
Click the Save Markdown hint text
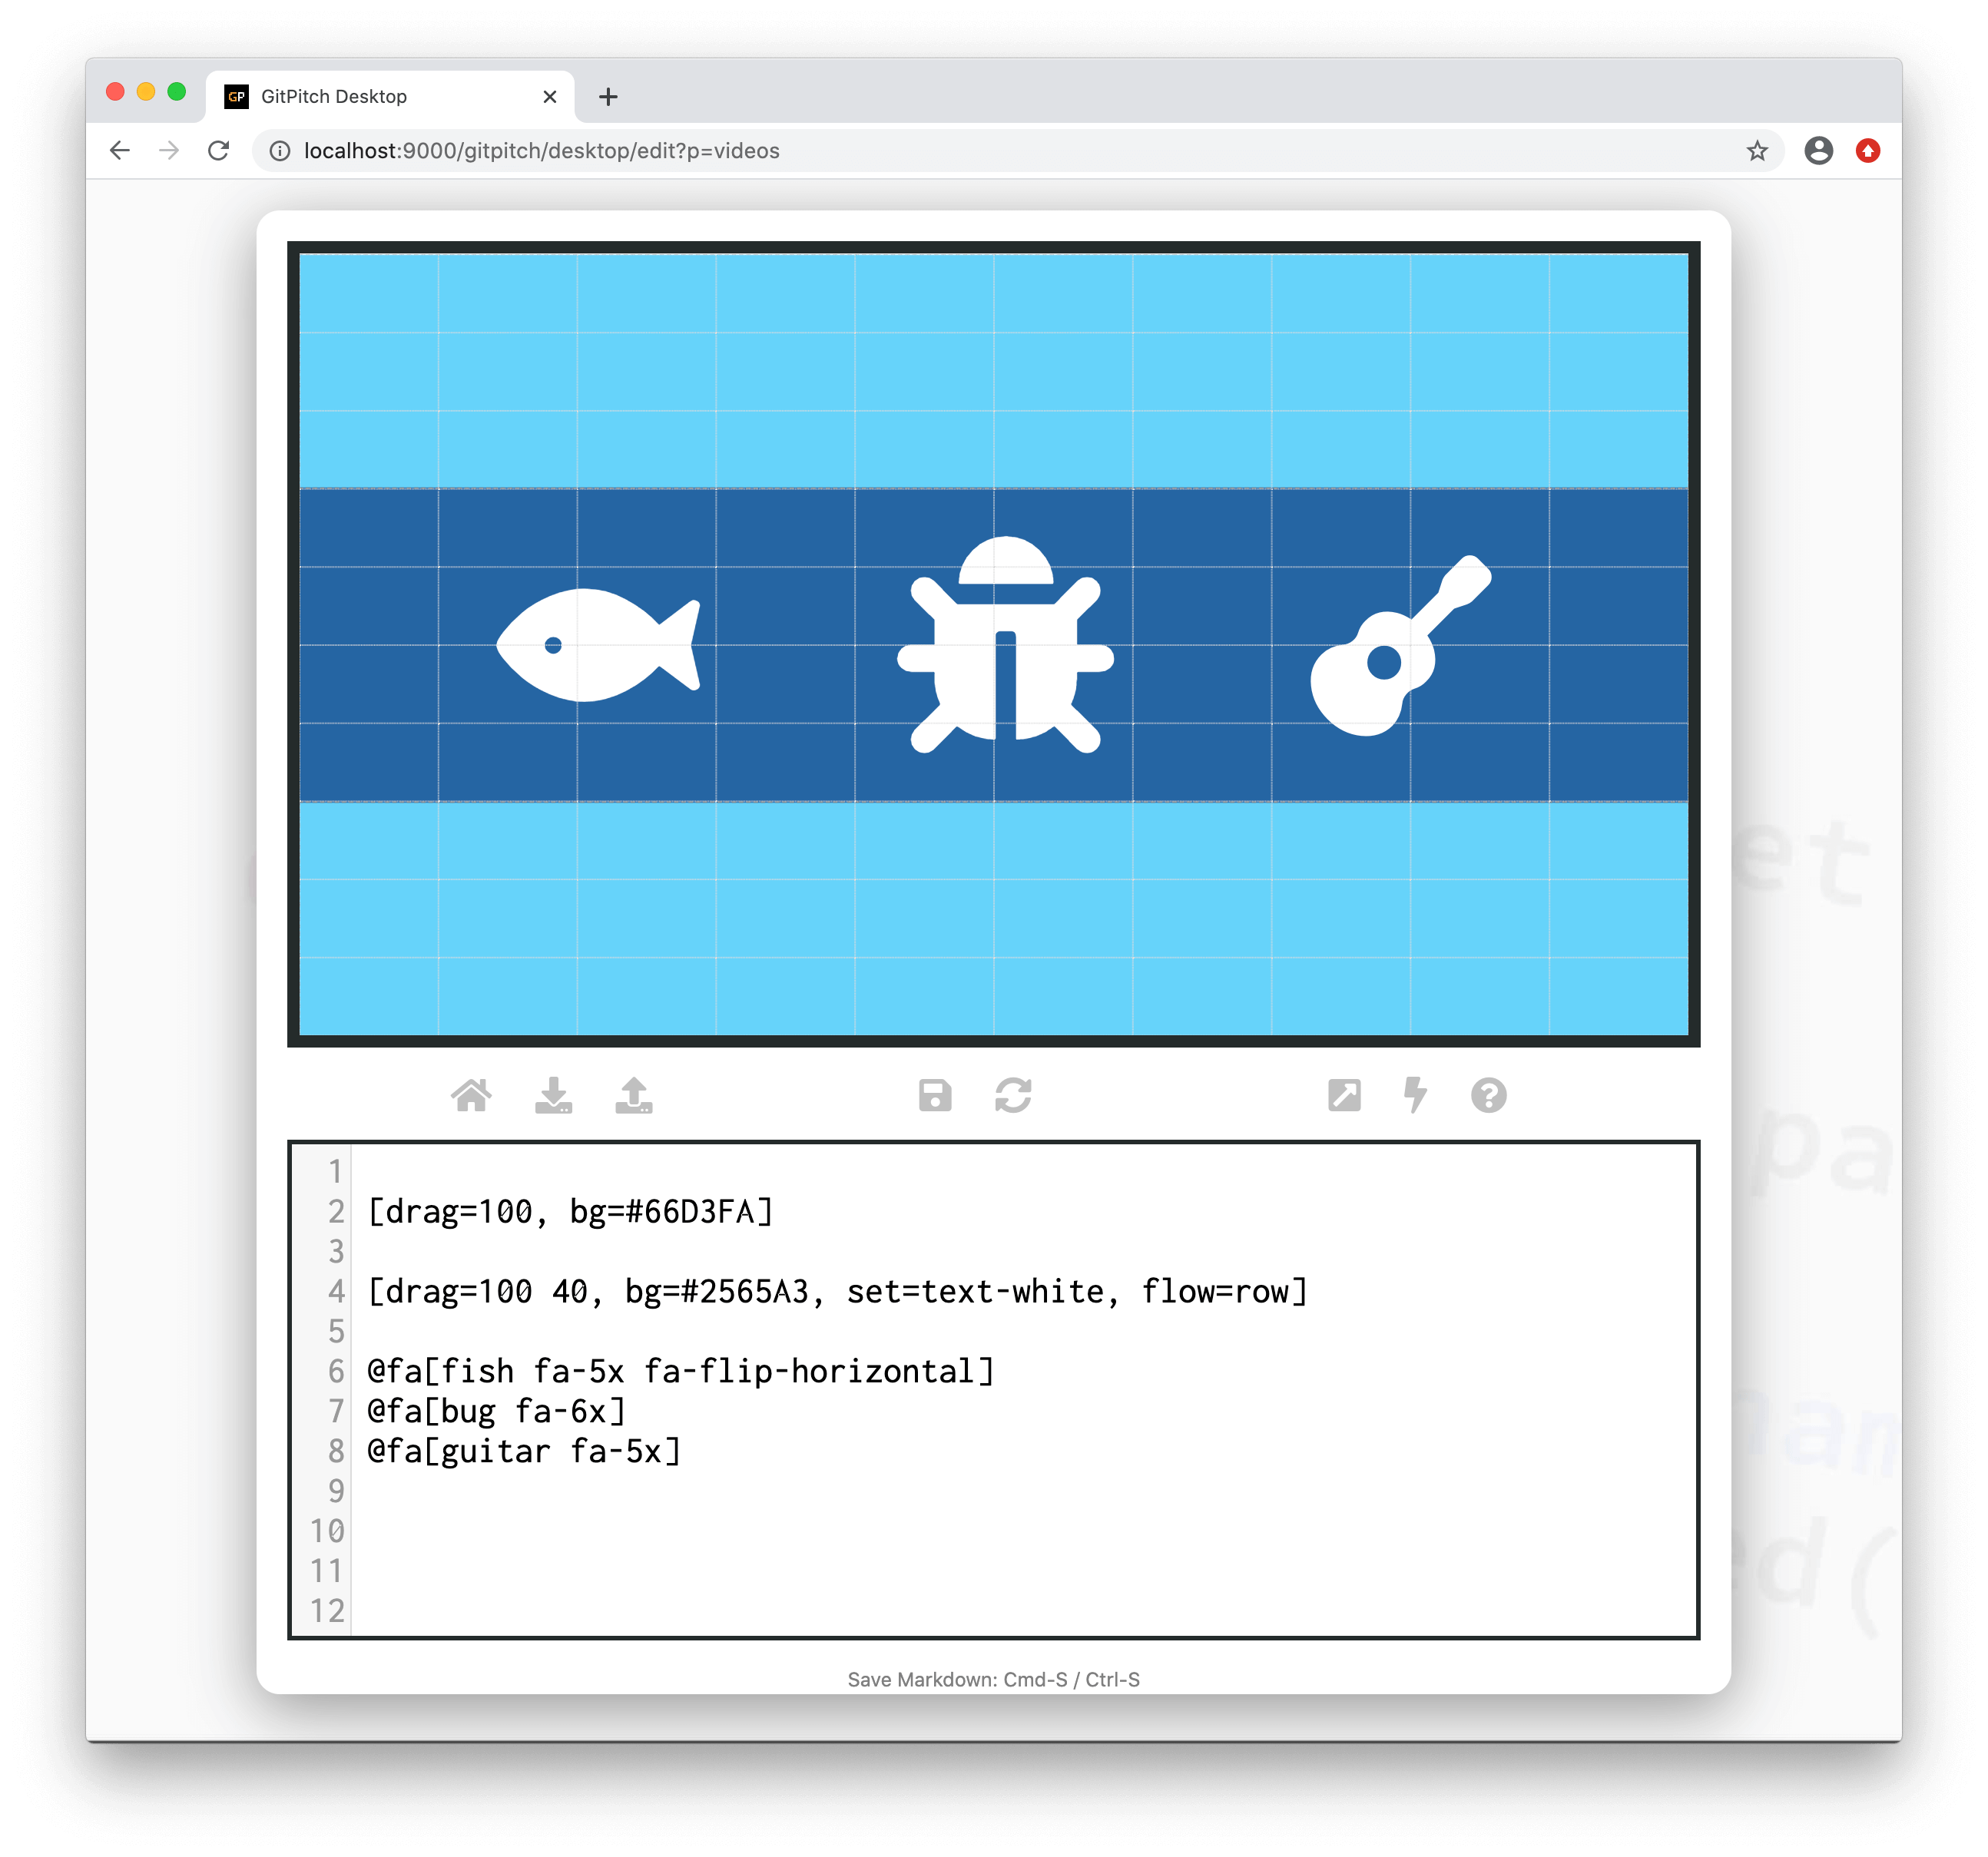pyautogui.click(x=993, y=1679)
